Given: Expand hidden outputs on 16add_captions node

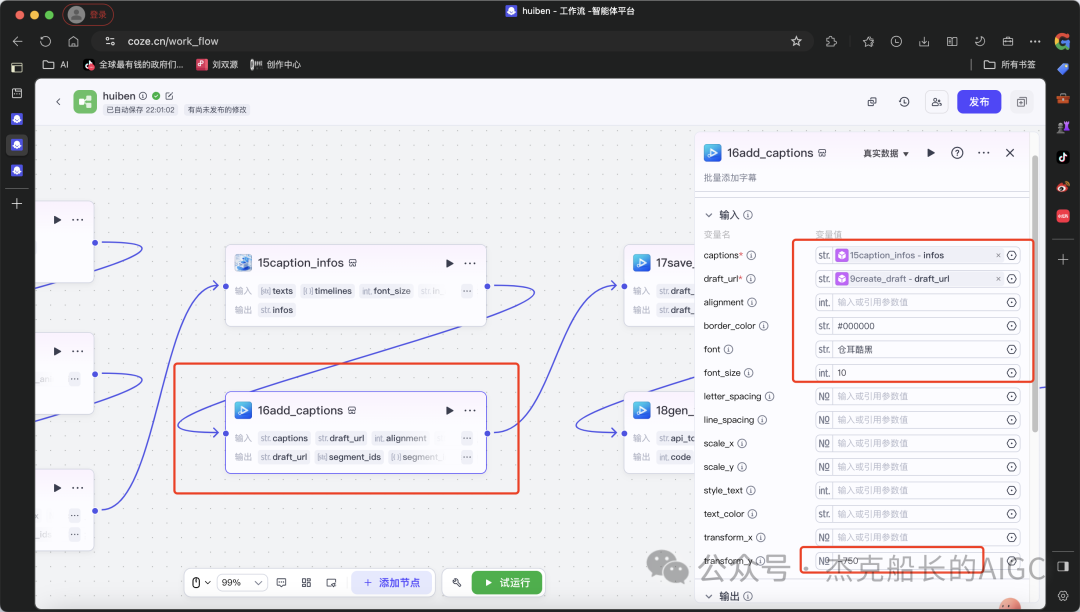Looking at the screenshot, I should click(467, 457).
